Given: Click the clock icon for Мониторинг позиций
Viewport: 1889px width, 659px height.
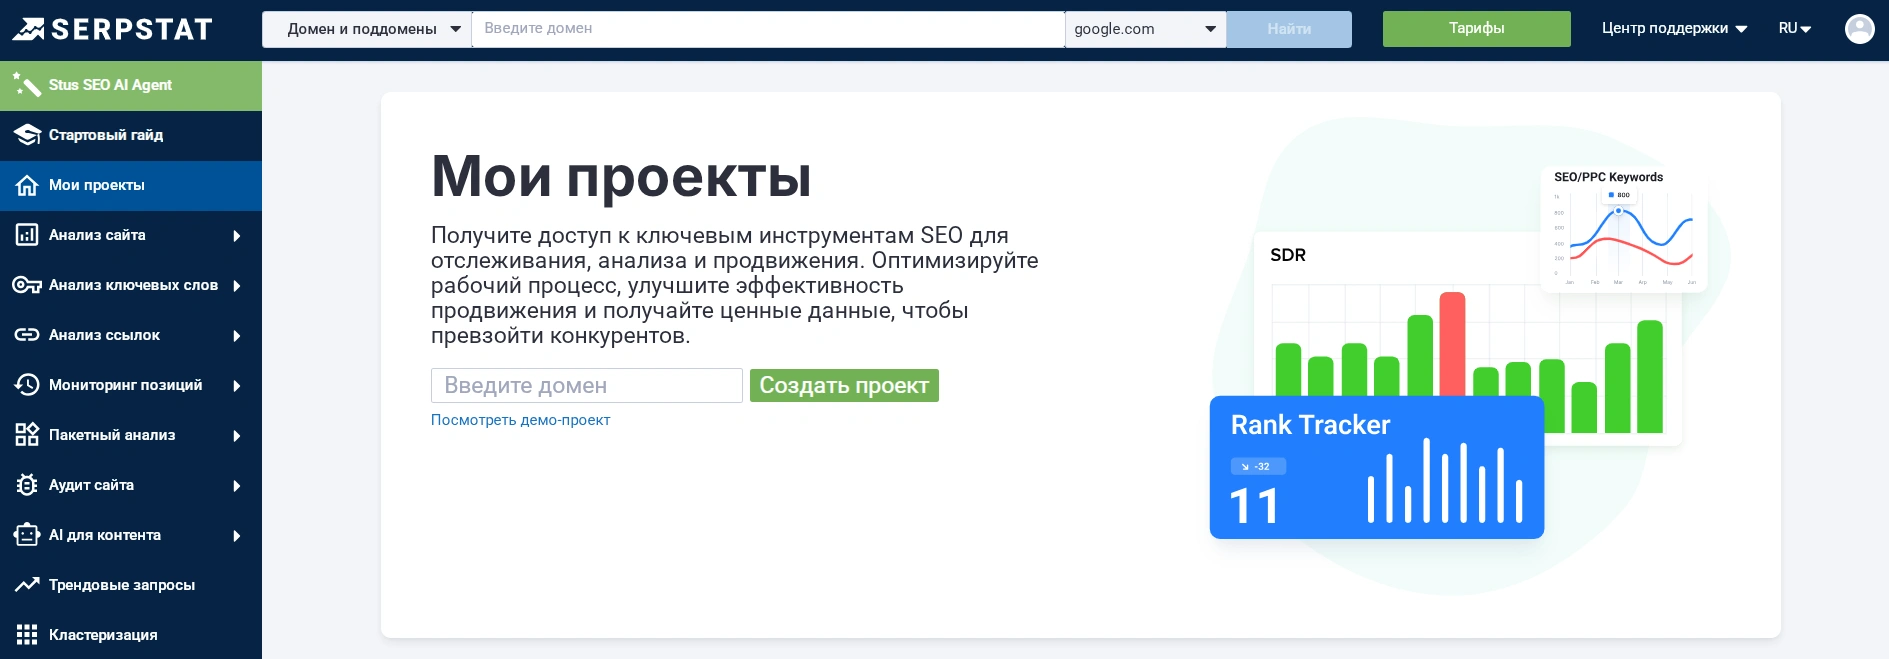Looking at the screenshot, I should (x=27, y=385).
